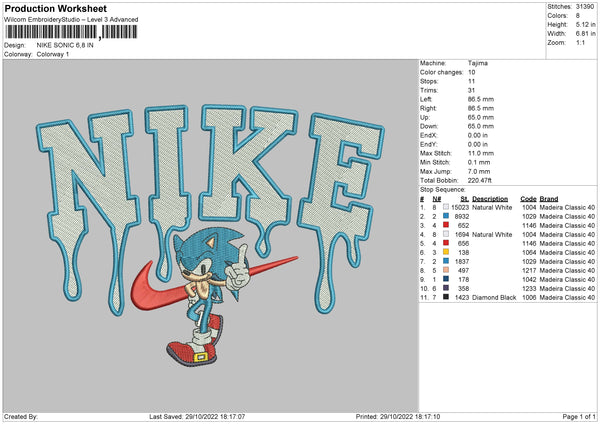Select the Machine value 'Tajima'

click(x=478, y=63)
